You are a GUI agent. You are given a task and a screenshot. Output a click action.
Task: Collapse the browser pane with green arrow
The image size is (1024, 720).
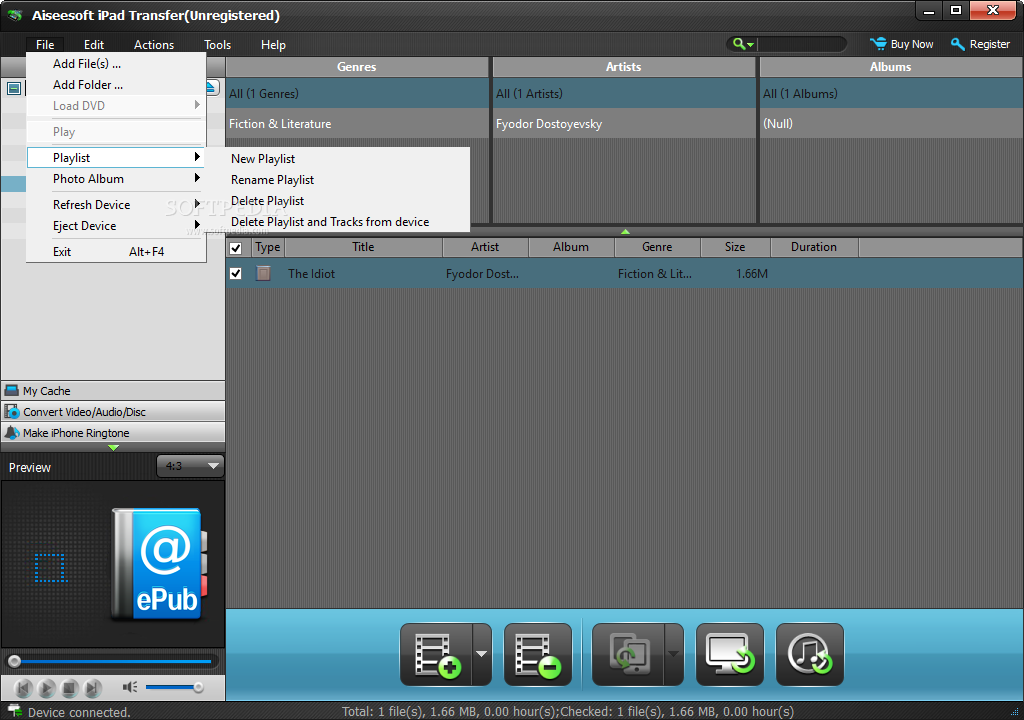coord(625,231)
